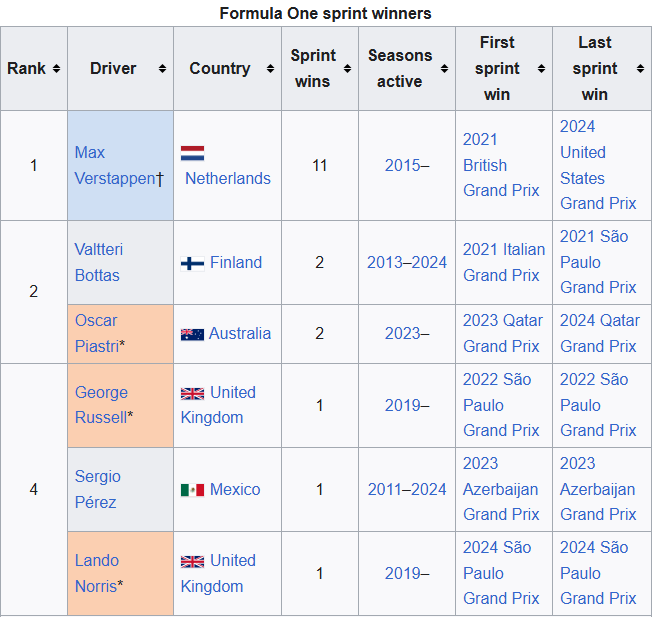Open Sergio Pérez 2011–2024 seasons link
Screen dimensions: 653x617
[x=407, y=490]
